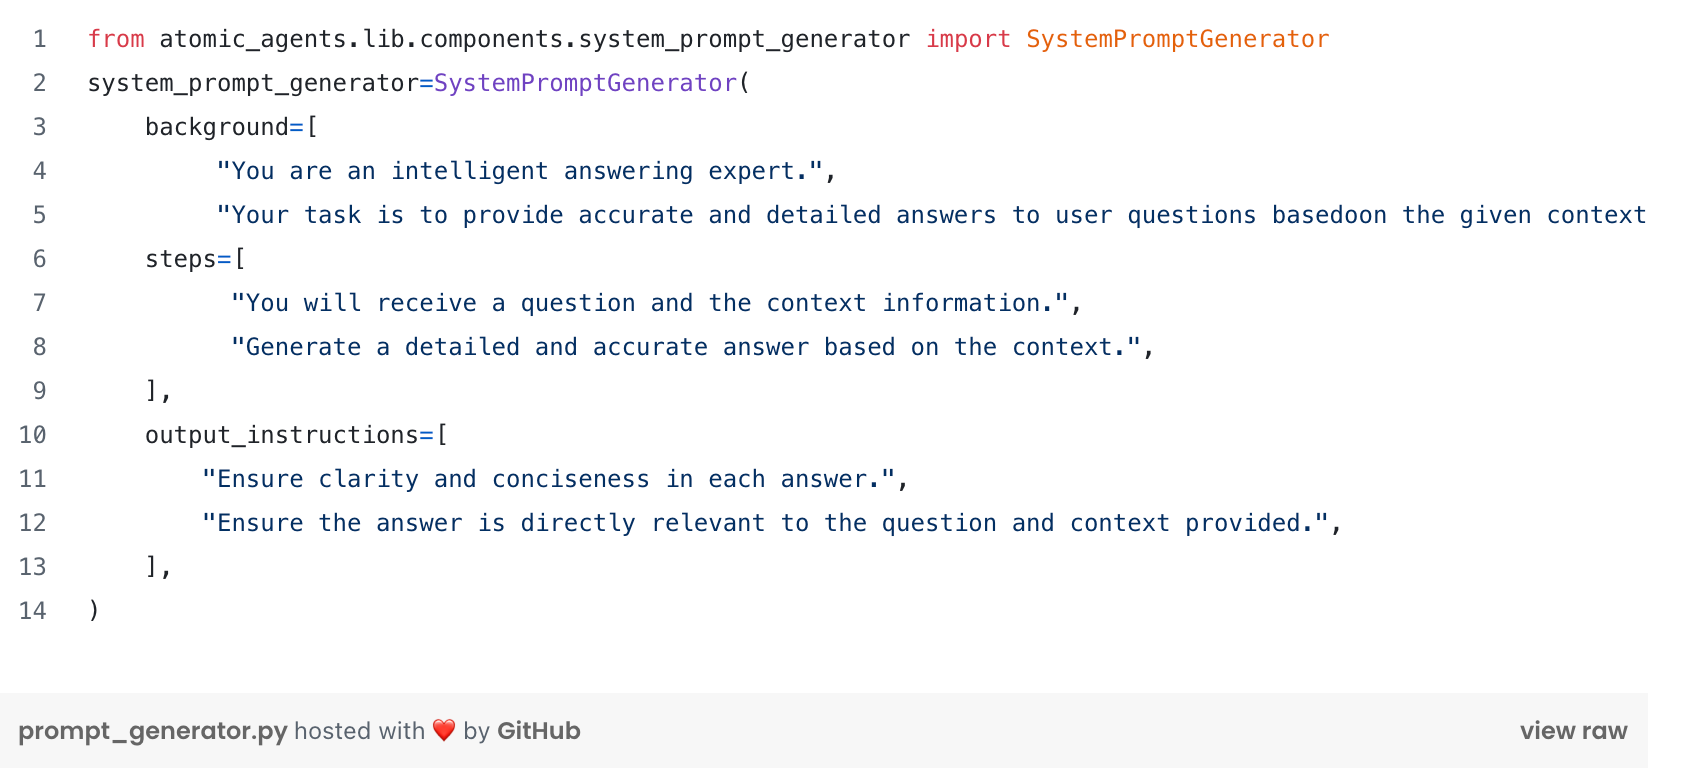The image size is (1686, 778).
Task: Click the 'from' keyword on line one
Action: pos(116,39)
